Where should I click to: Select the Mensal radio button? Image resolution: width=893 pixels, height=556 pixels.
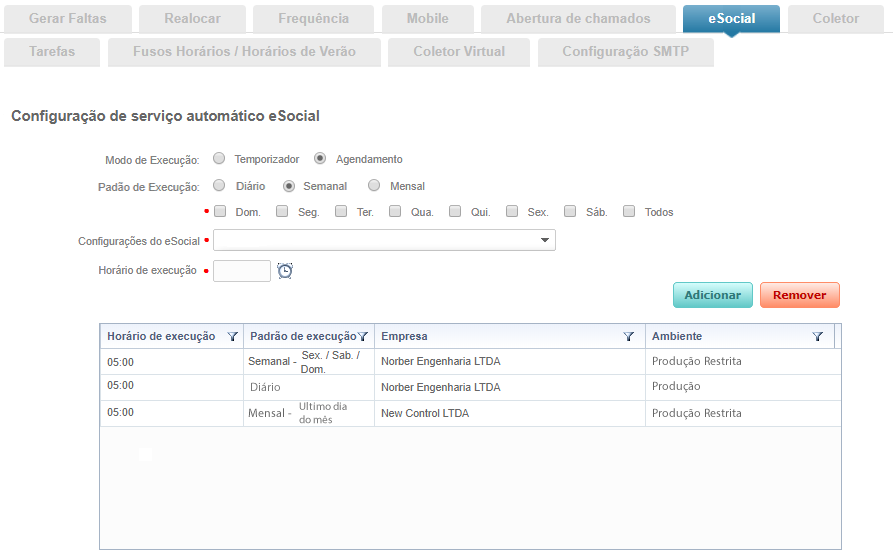coord(374,185)
